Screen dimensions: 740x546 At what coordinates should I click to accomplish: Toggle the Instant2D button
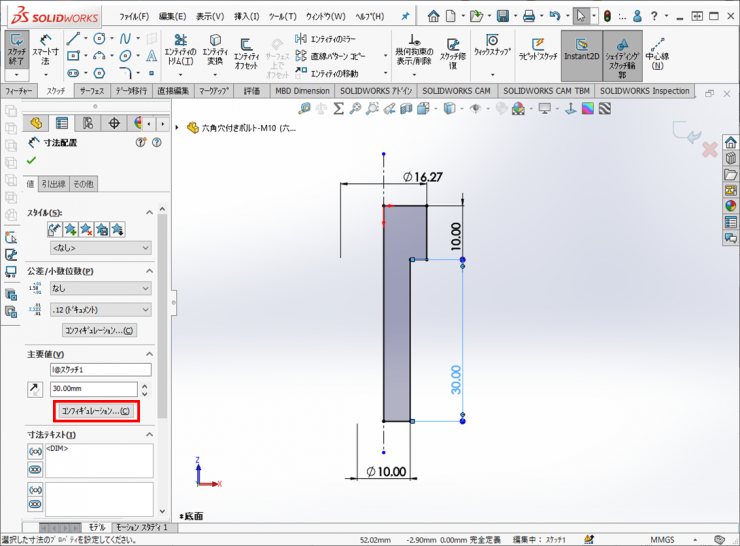tap(580, 54)
